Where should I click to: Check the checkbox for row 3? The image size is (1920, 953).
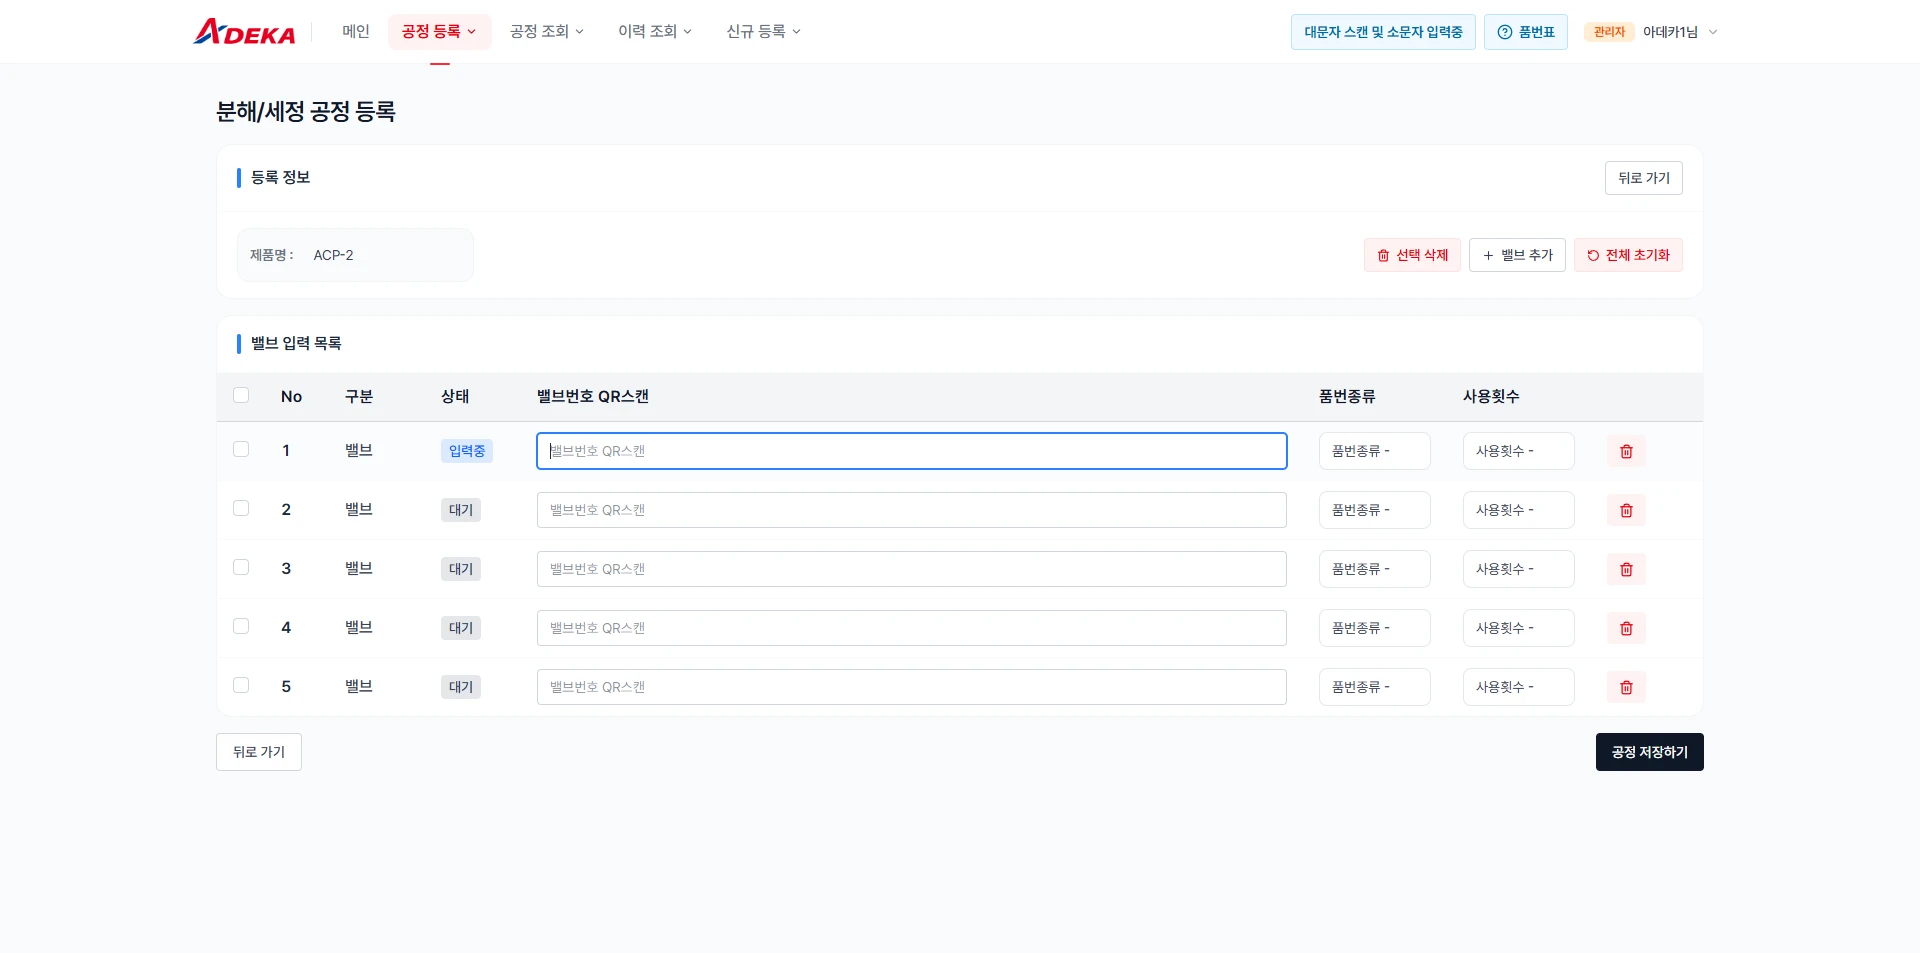(x=241, y=567)
